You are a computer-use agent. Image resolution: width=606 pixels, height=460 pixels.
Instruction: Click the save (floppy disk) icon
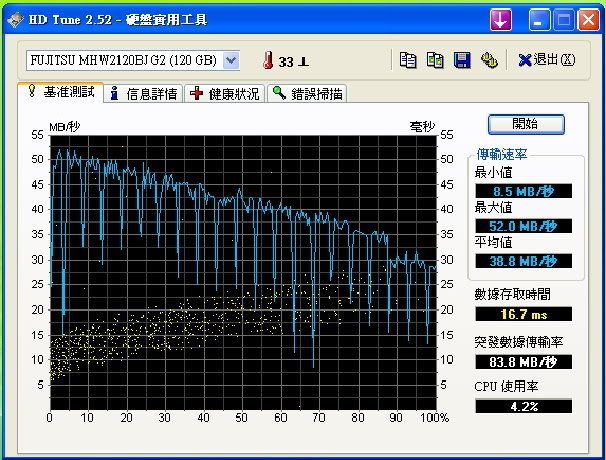click(462, 61)
